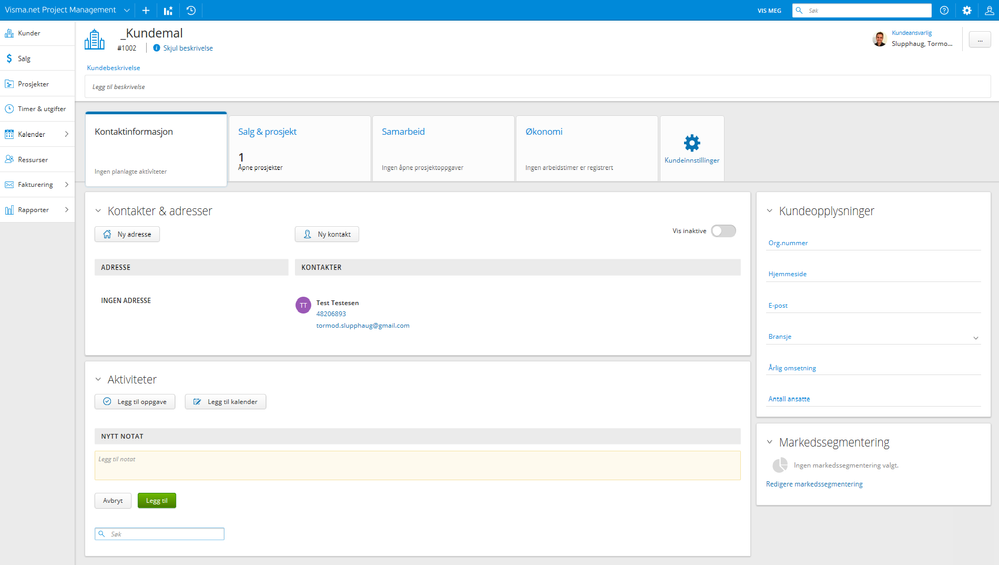The width and height of the screenshot is (999, 565).
Task: Open Kundeinnstillinger gear tile
Action: point(692,148)
